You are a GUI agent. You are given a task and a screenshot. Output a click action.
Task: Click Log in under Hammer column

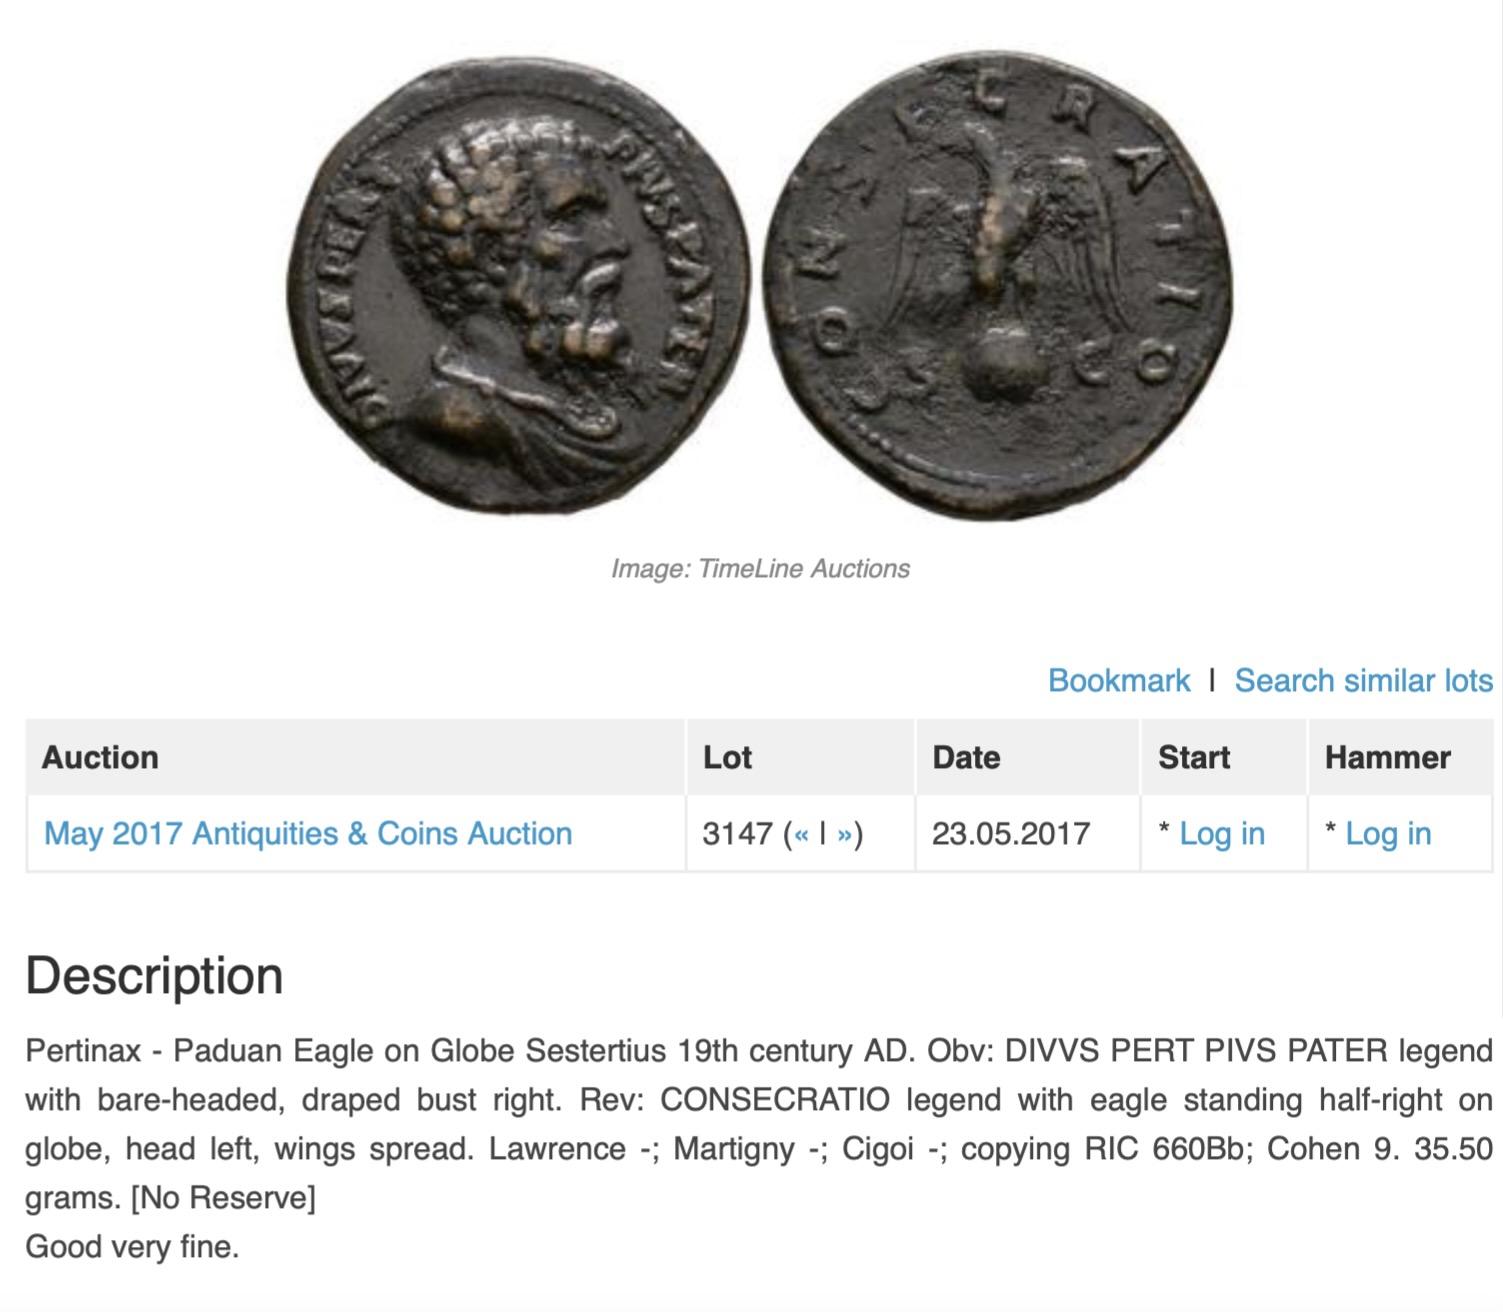1387,834
